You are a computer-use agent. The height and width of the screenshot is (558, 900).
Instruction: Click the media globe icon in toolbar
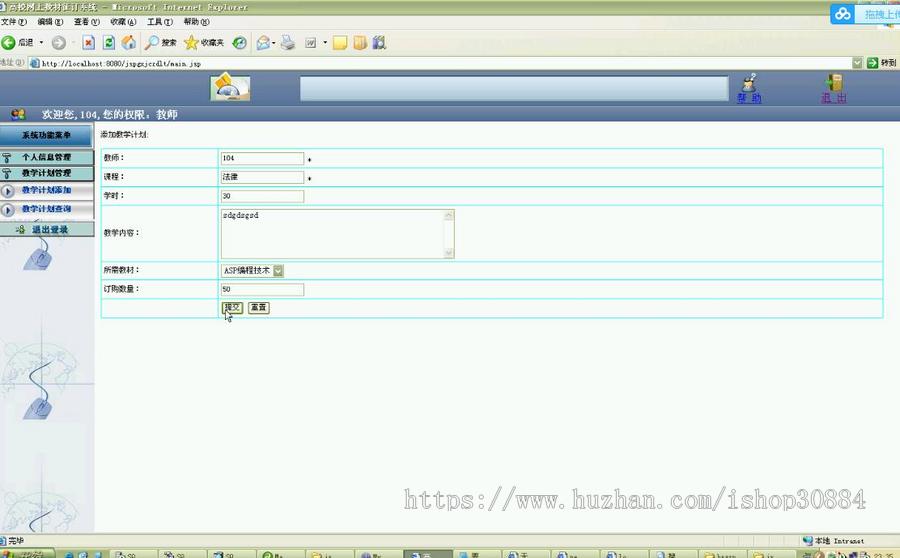[239, 42]
